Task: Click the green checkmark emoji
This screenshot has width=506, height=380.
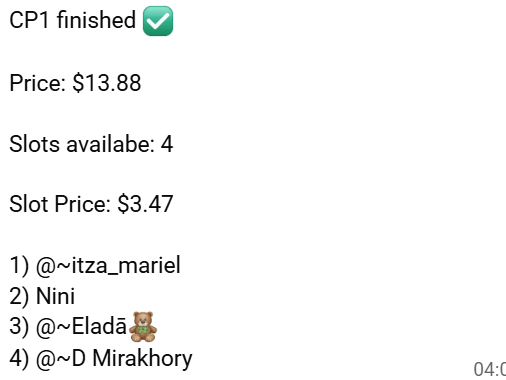Action: coord(158,21)
